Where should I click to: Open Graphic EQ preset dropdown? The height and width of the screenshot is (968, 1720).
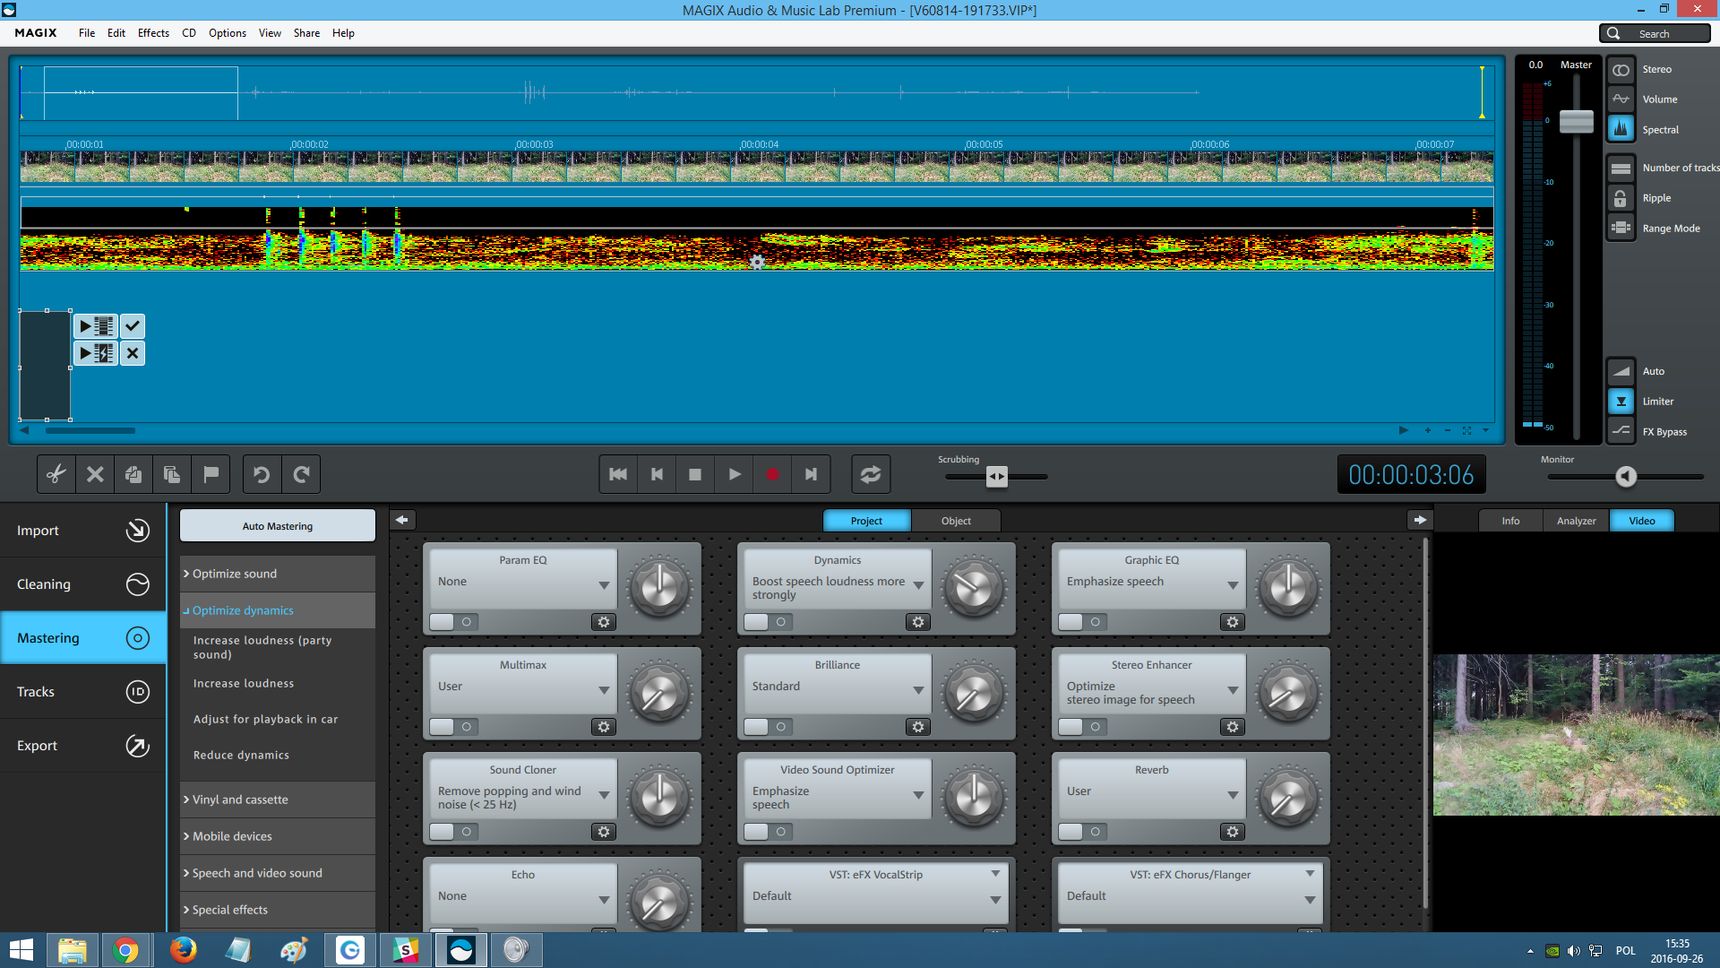coord(1233,585)
